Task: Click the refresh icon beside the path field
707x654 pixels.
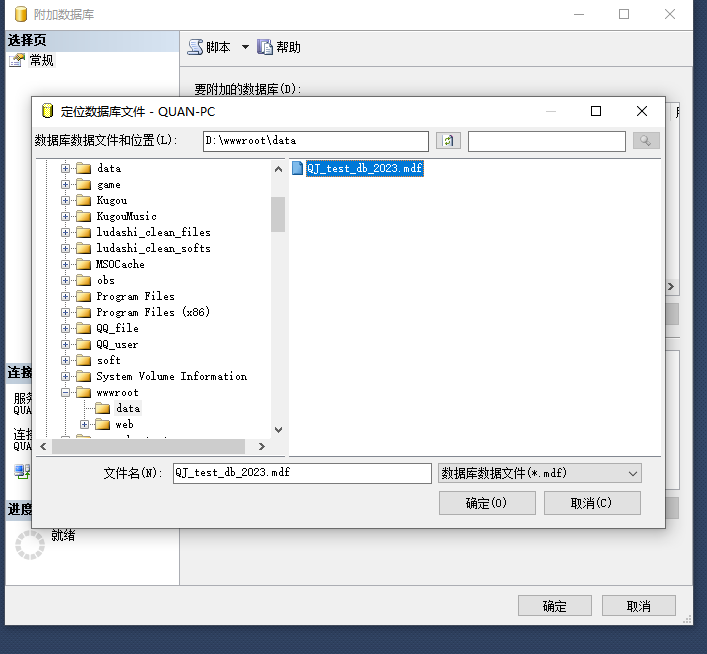Action: point(448,141)
